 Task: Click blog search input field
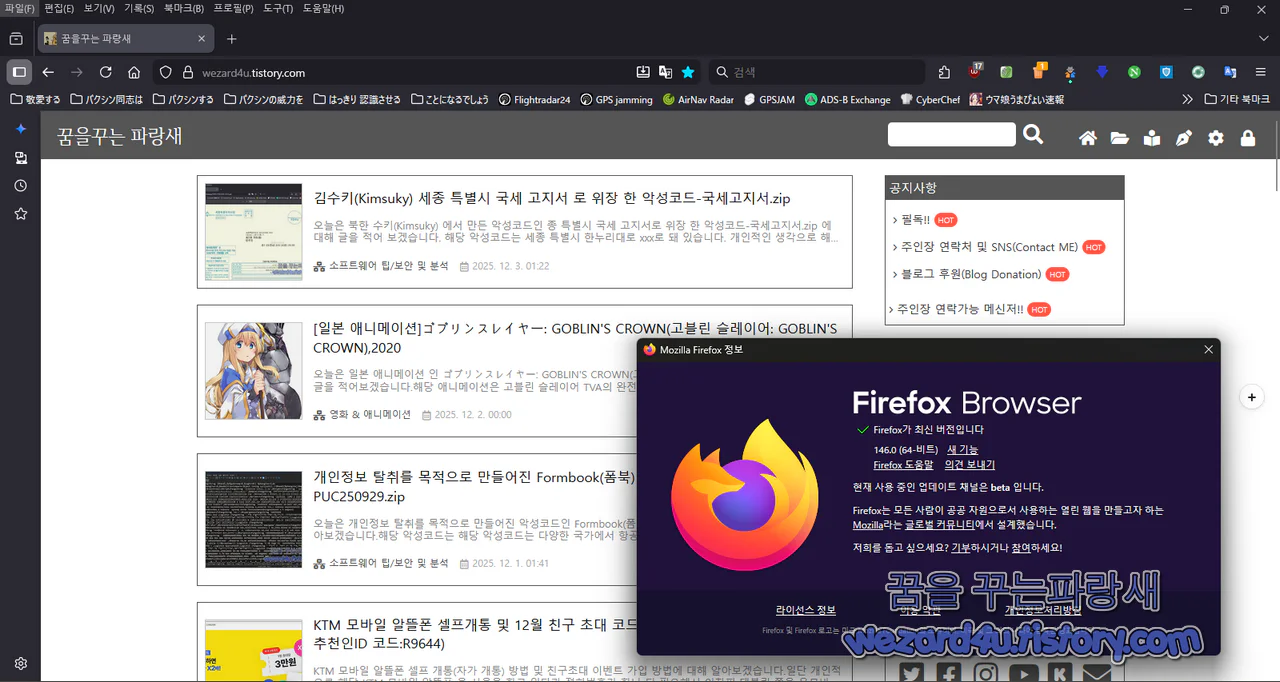[951, 135]
